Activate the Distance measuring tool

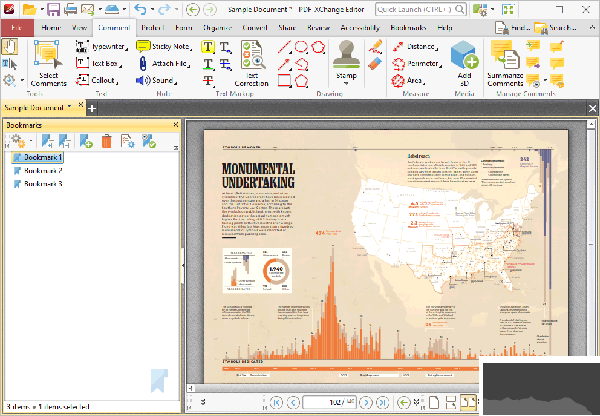tap(417, 46)
